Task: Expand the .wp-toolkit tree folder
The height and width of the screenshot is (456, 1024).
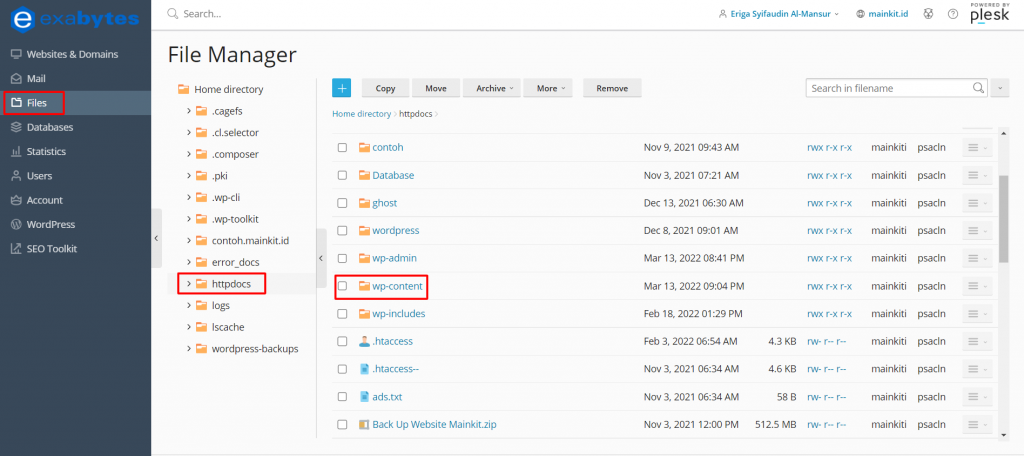Action: [189, 219]
